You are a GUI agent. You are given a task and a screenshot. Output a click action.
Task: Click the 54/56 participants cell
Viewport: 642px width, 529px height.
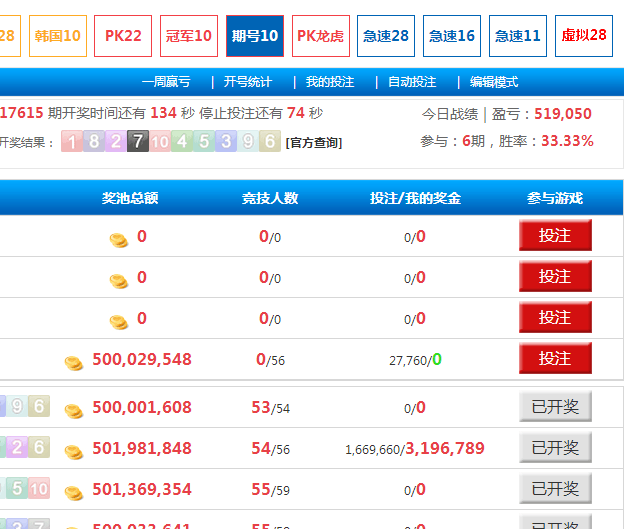point(271,449)
